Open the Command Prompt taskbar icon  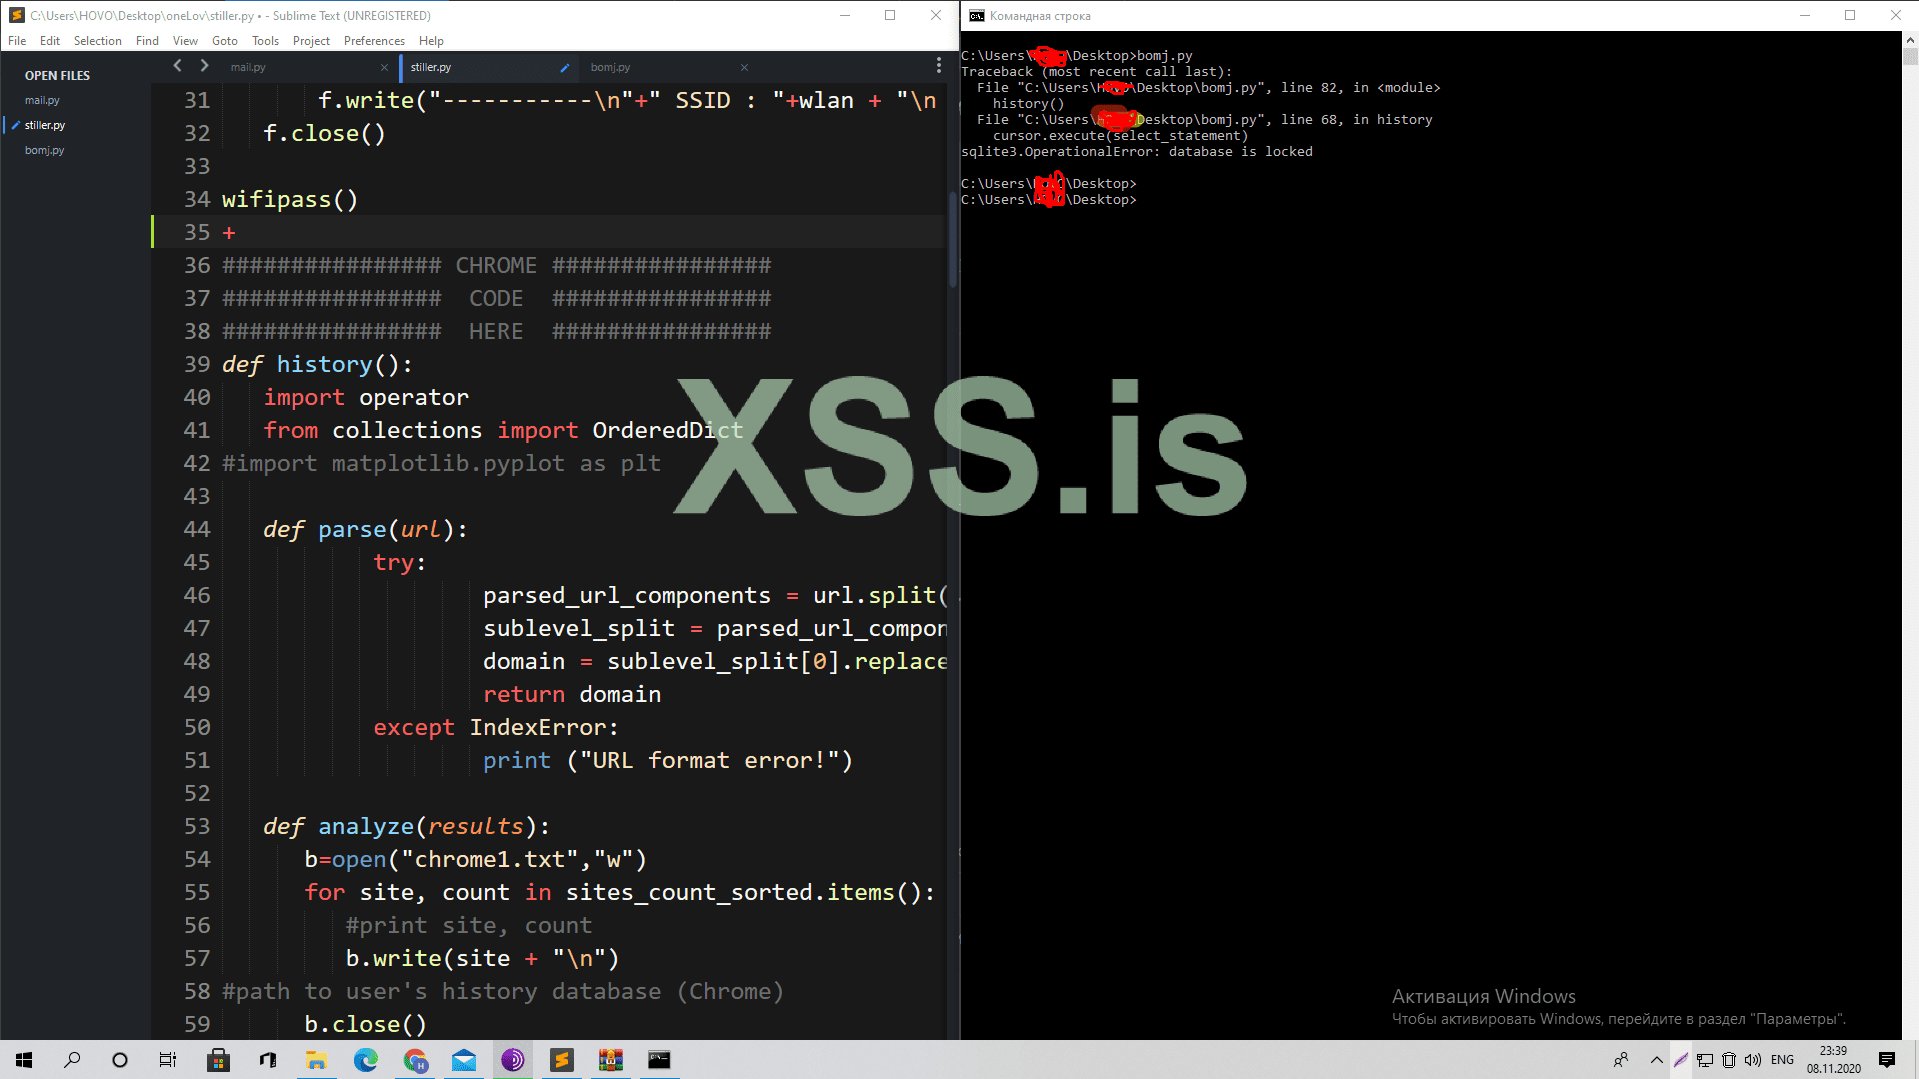pos(659,1060)
